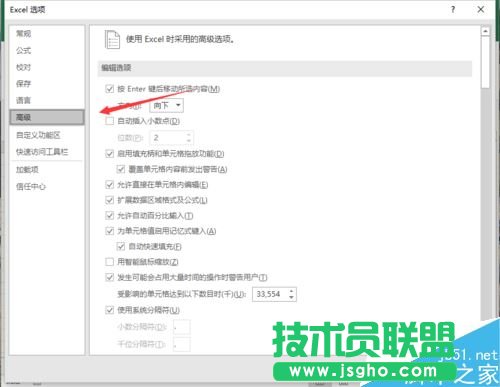
Task: Toggle 允许自动百分比输入 checkbox
Action: point(109,215)
